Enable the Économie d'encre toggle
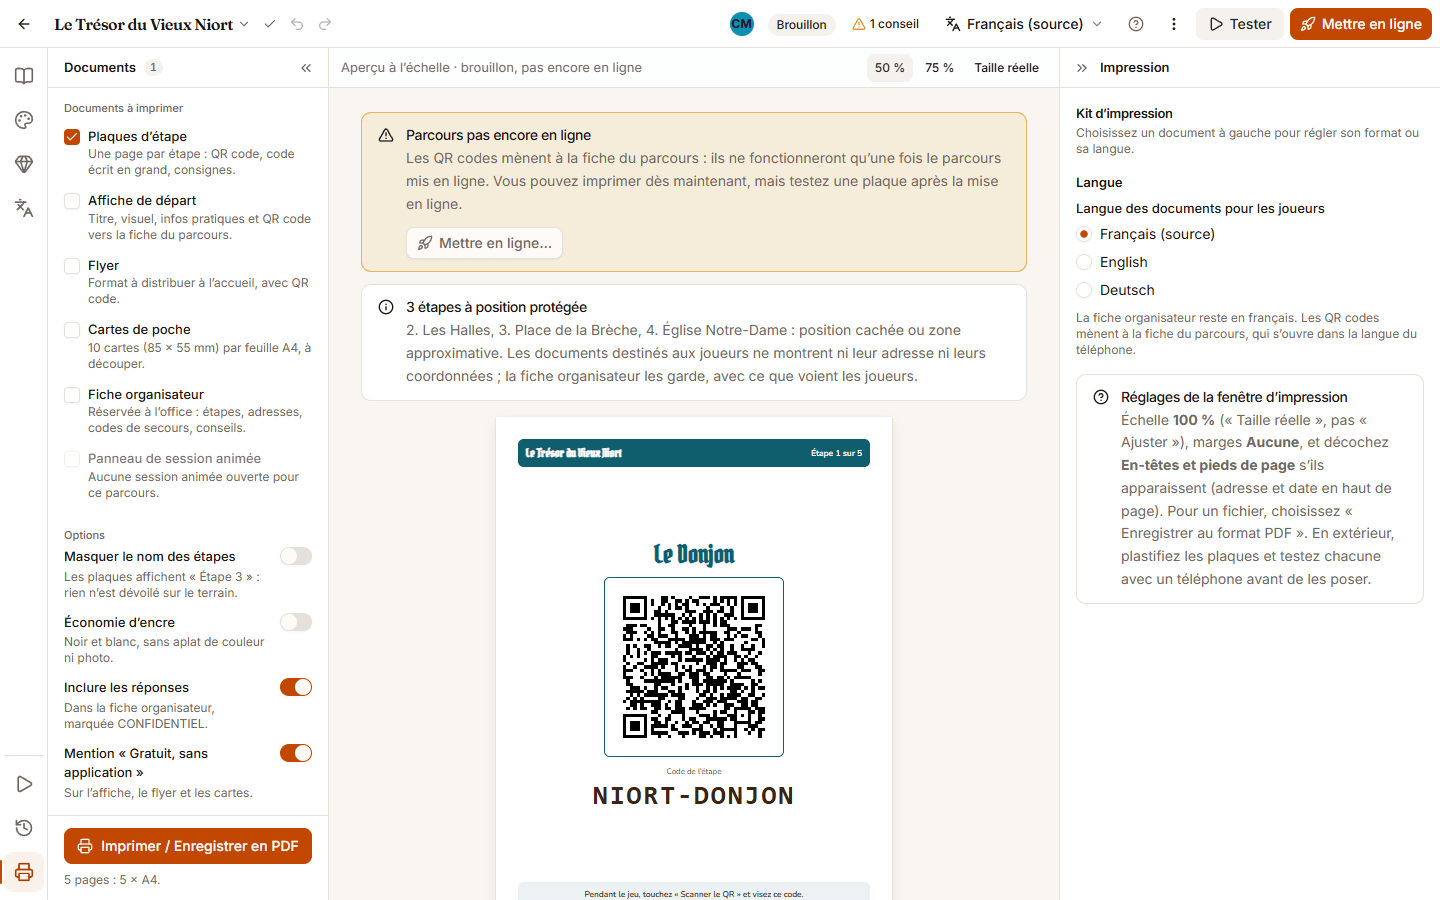1440x900 pixels. point(296,622)
